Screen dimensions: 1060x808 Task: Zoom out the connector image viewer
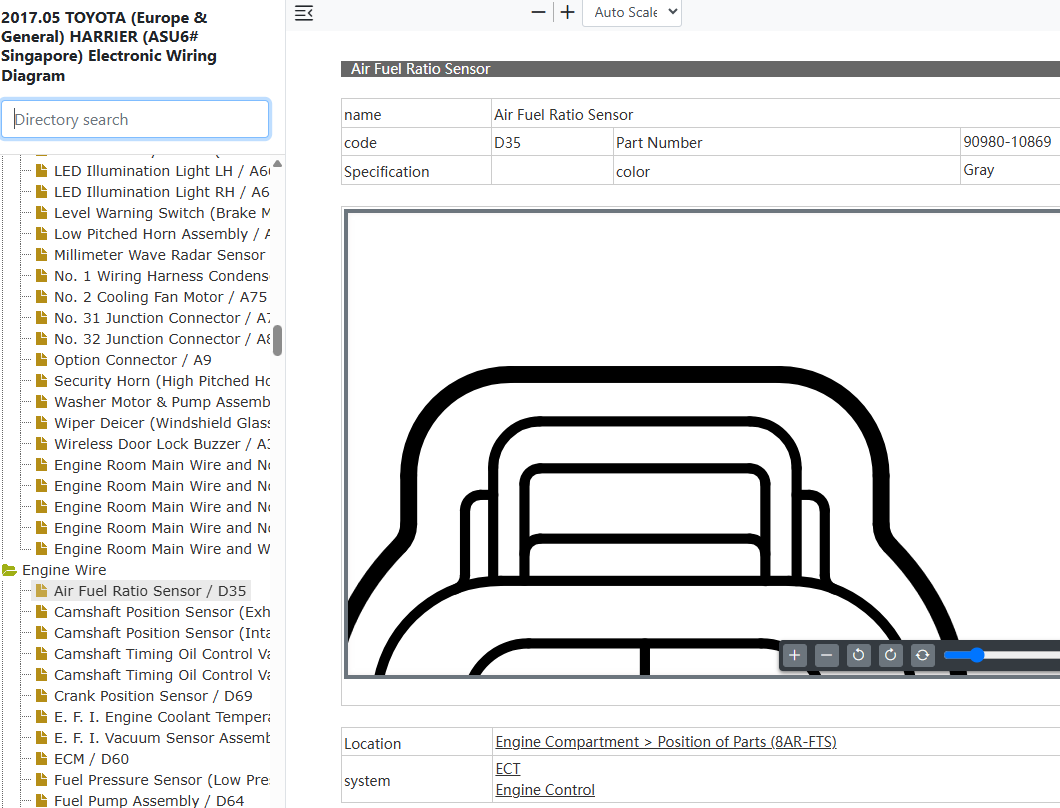826,655
